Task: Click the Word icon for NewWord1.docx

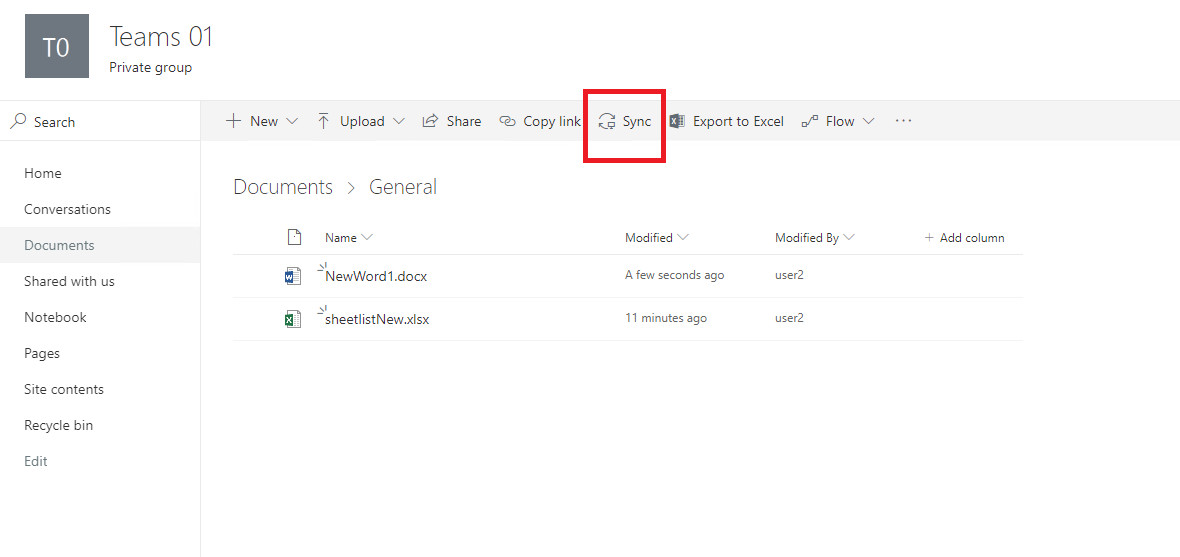Action: click(293, 276)
